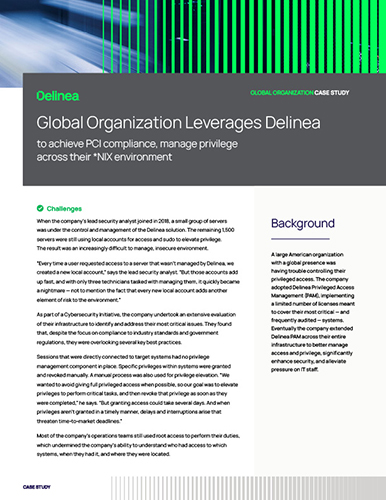Click the Delinea logo in the header
The width and height of the screenshot is (386, 500).
[58, 96]
